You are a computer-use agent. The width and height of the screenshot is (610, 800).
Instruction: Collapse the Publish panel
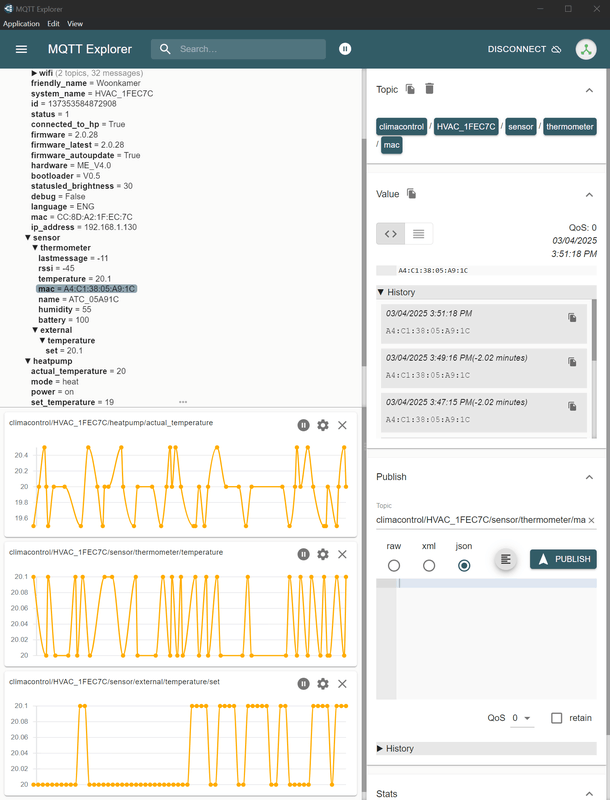pos(589,478)
